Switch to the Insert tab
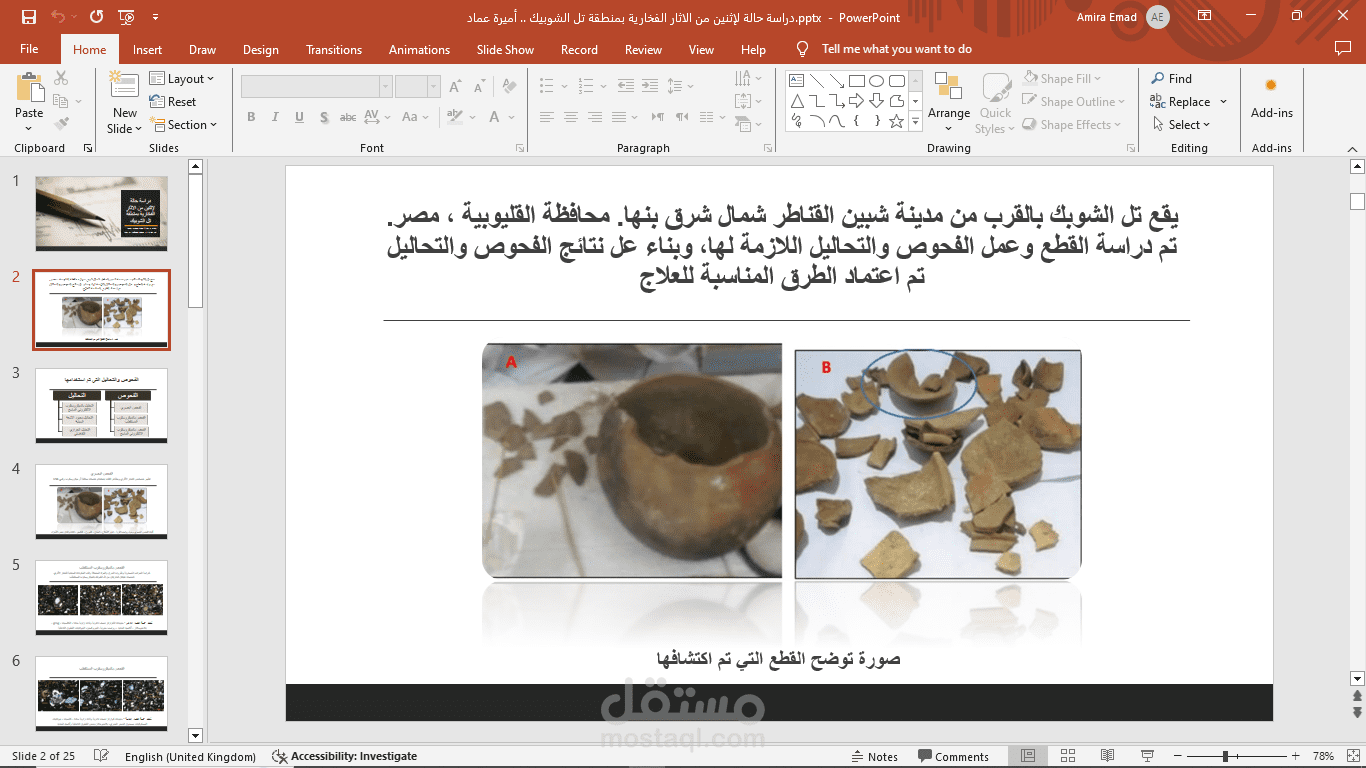 (147, 49)
